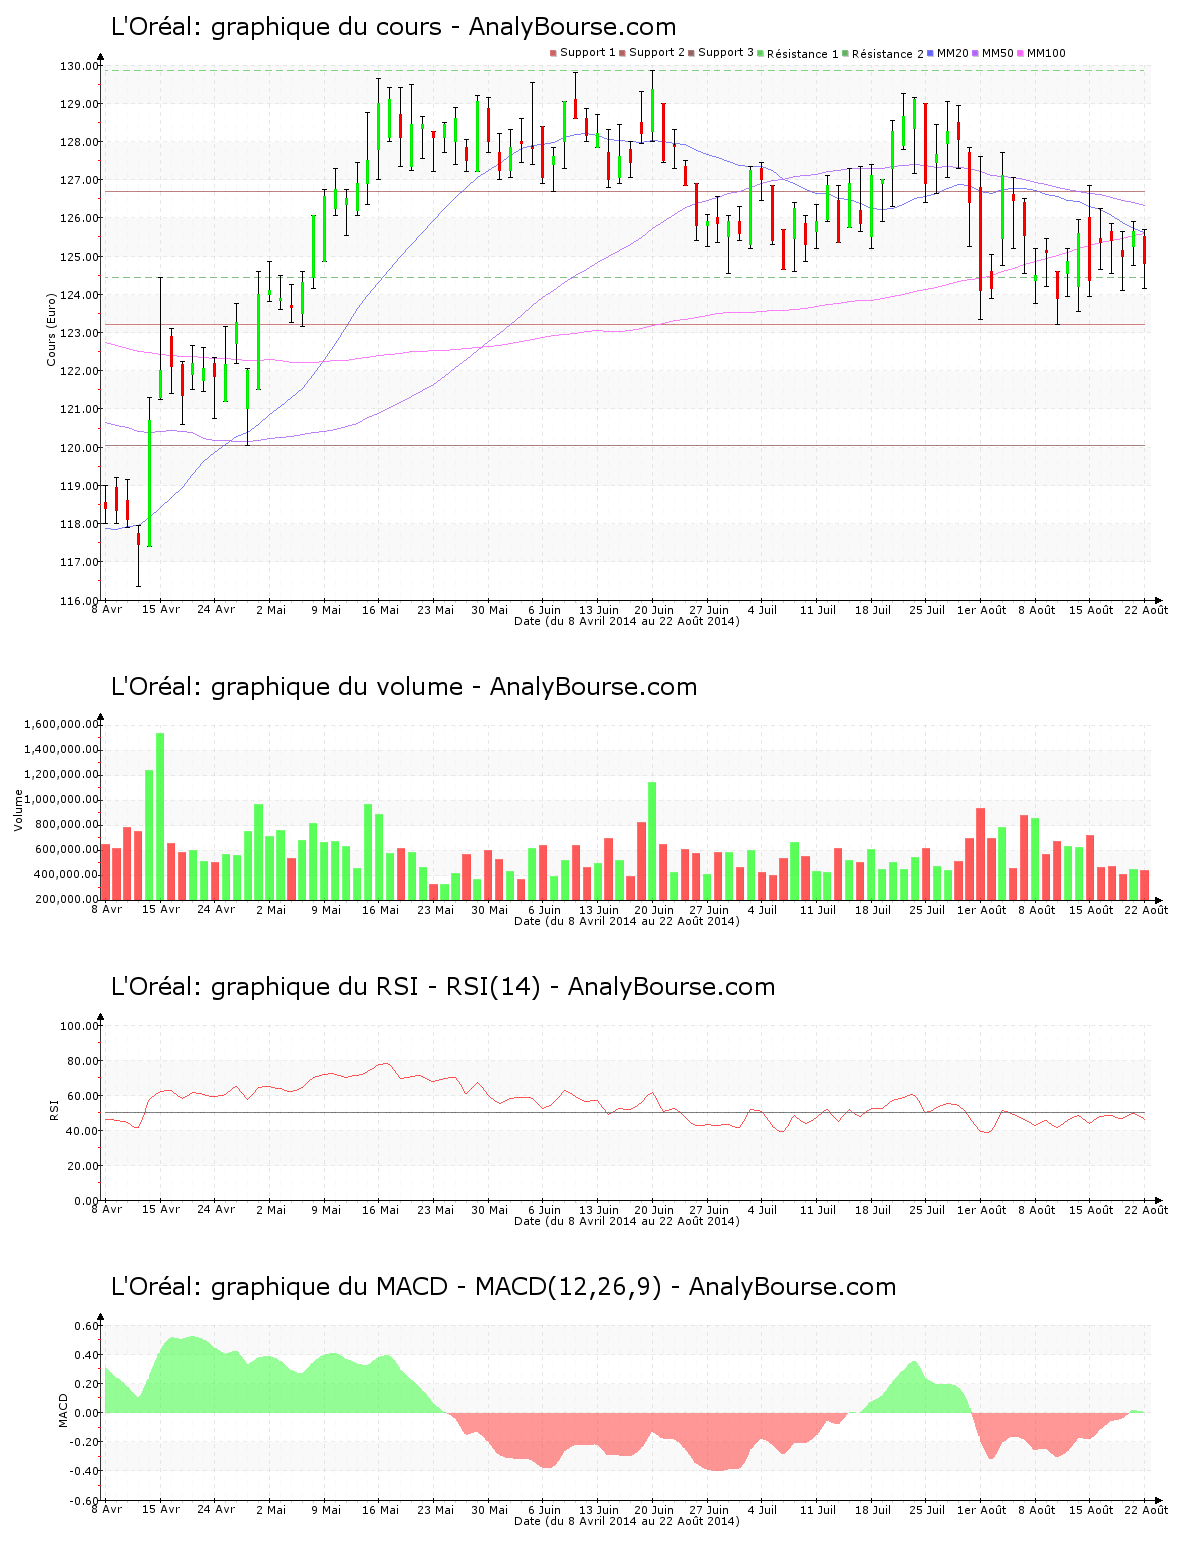Screen dimensions: 1200x1550
Task: Click the -0.40 value on the MACD axis
Action: point(84,1472)
